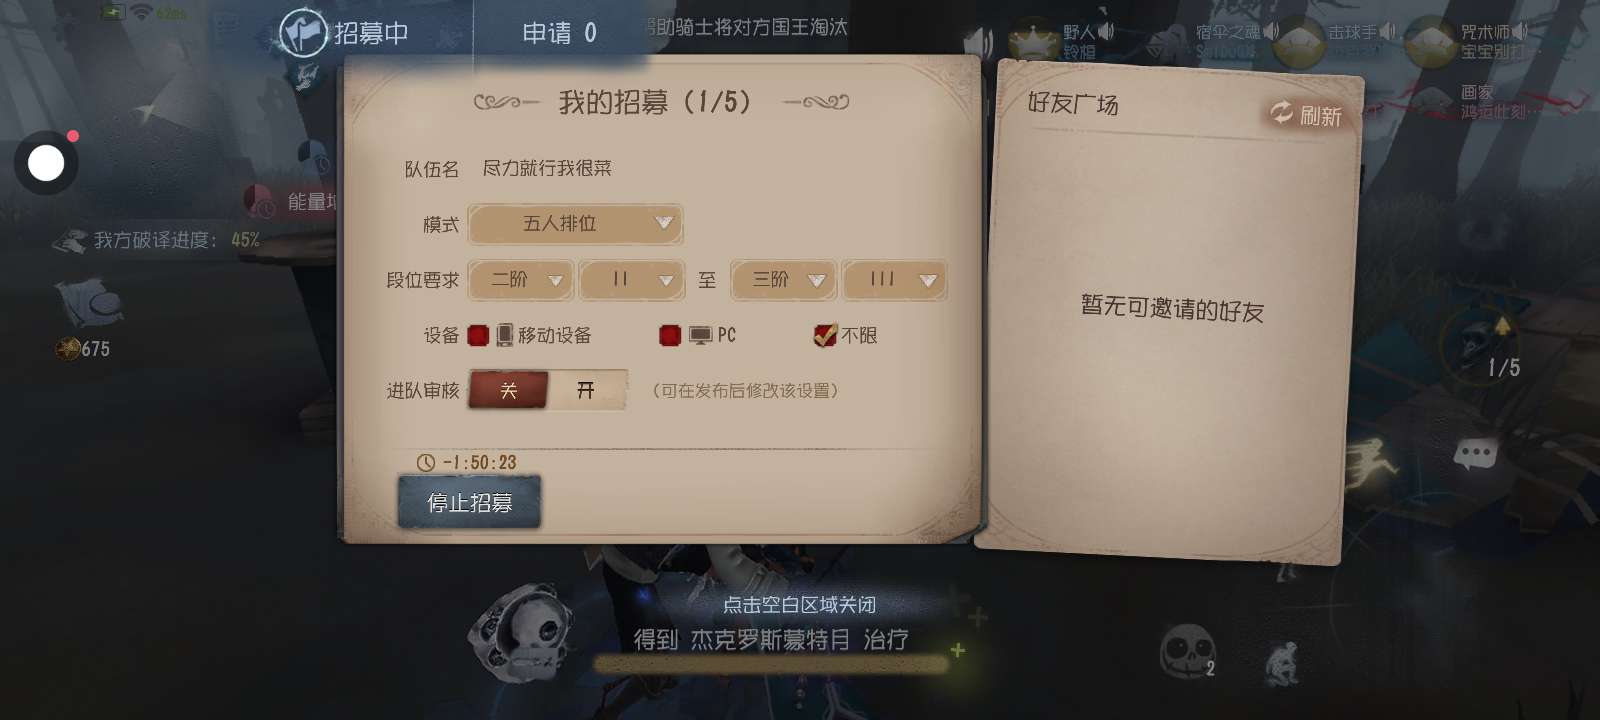The image size is (1600, 720).
Task: Open the 五人排位 mode dropdown
Action: [575, 224]
